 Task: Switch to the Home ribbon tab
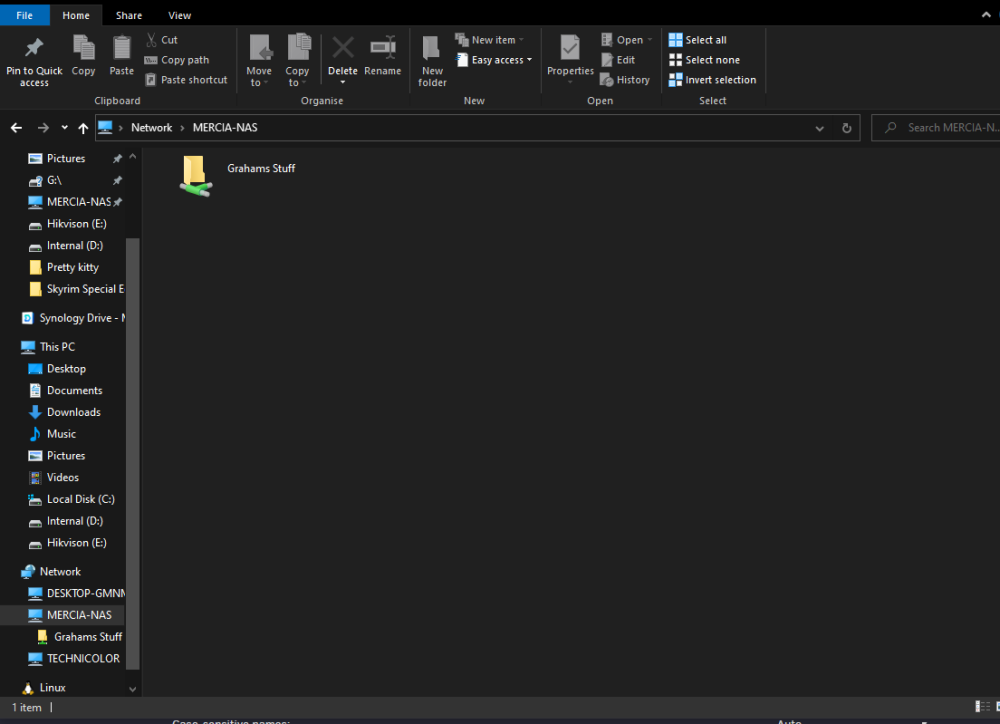(x=76, y=15)
